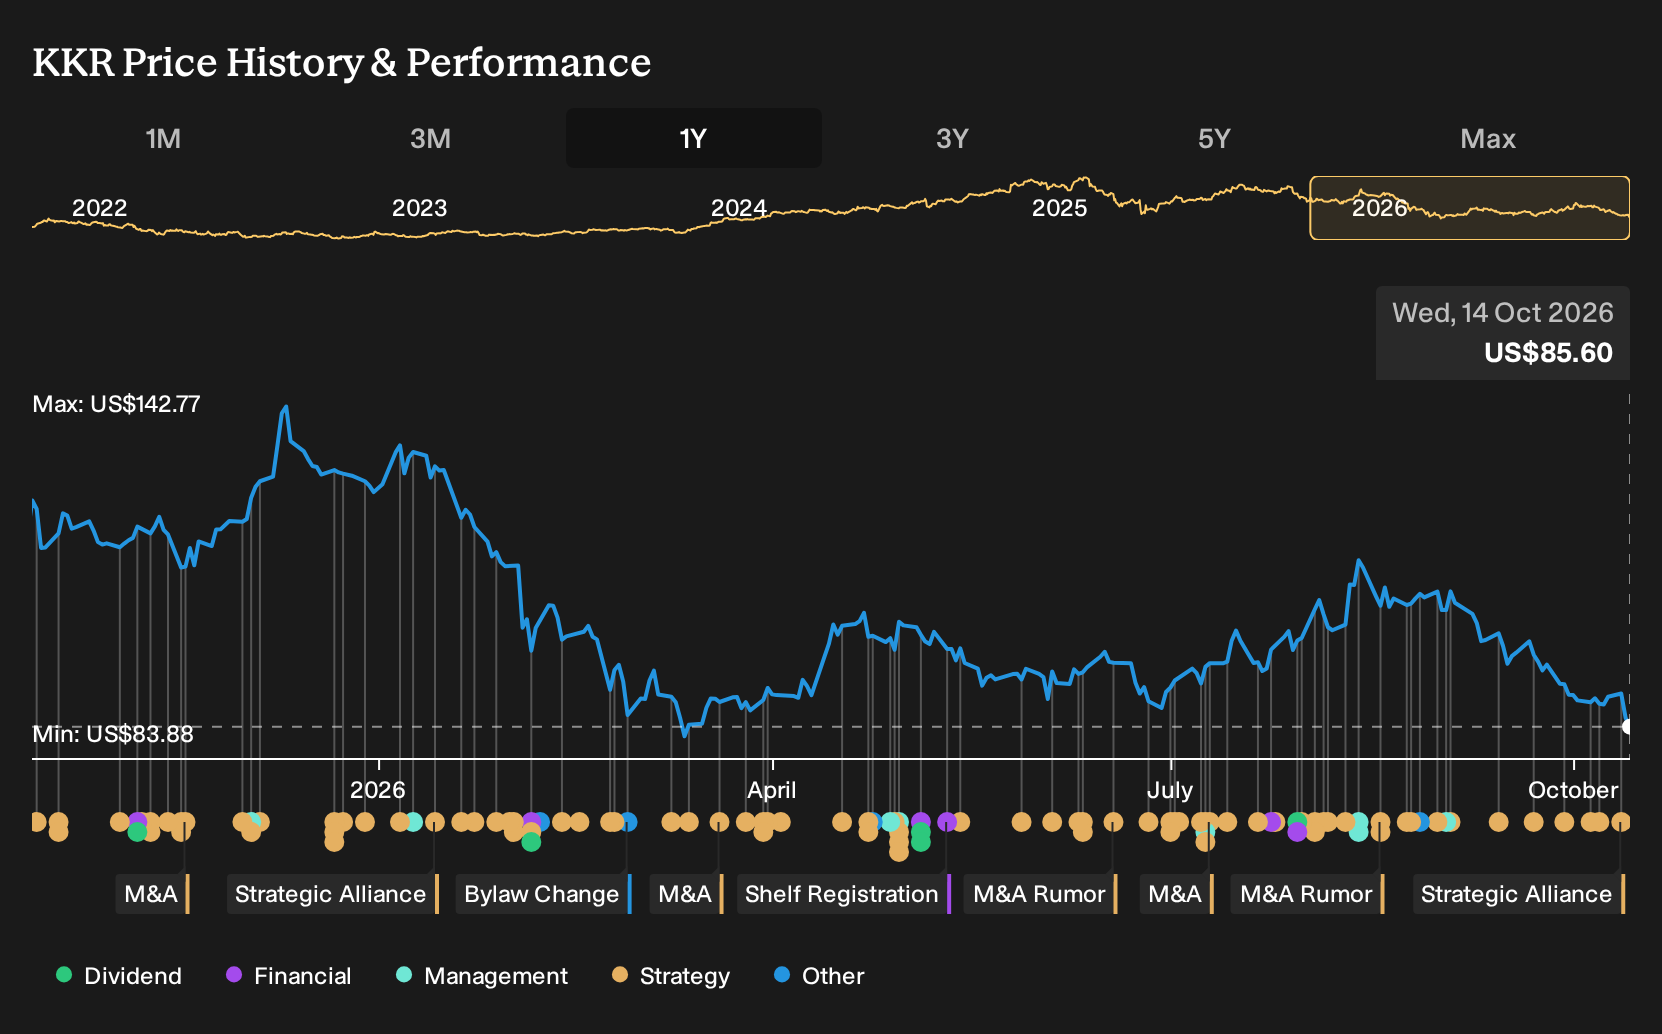Jump to 2023 in the overview sparkline
Image resolution: width=1662 pixels, height=1034 pixels.
[419, 208]
